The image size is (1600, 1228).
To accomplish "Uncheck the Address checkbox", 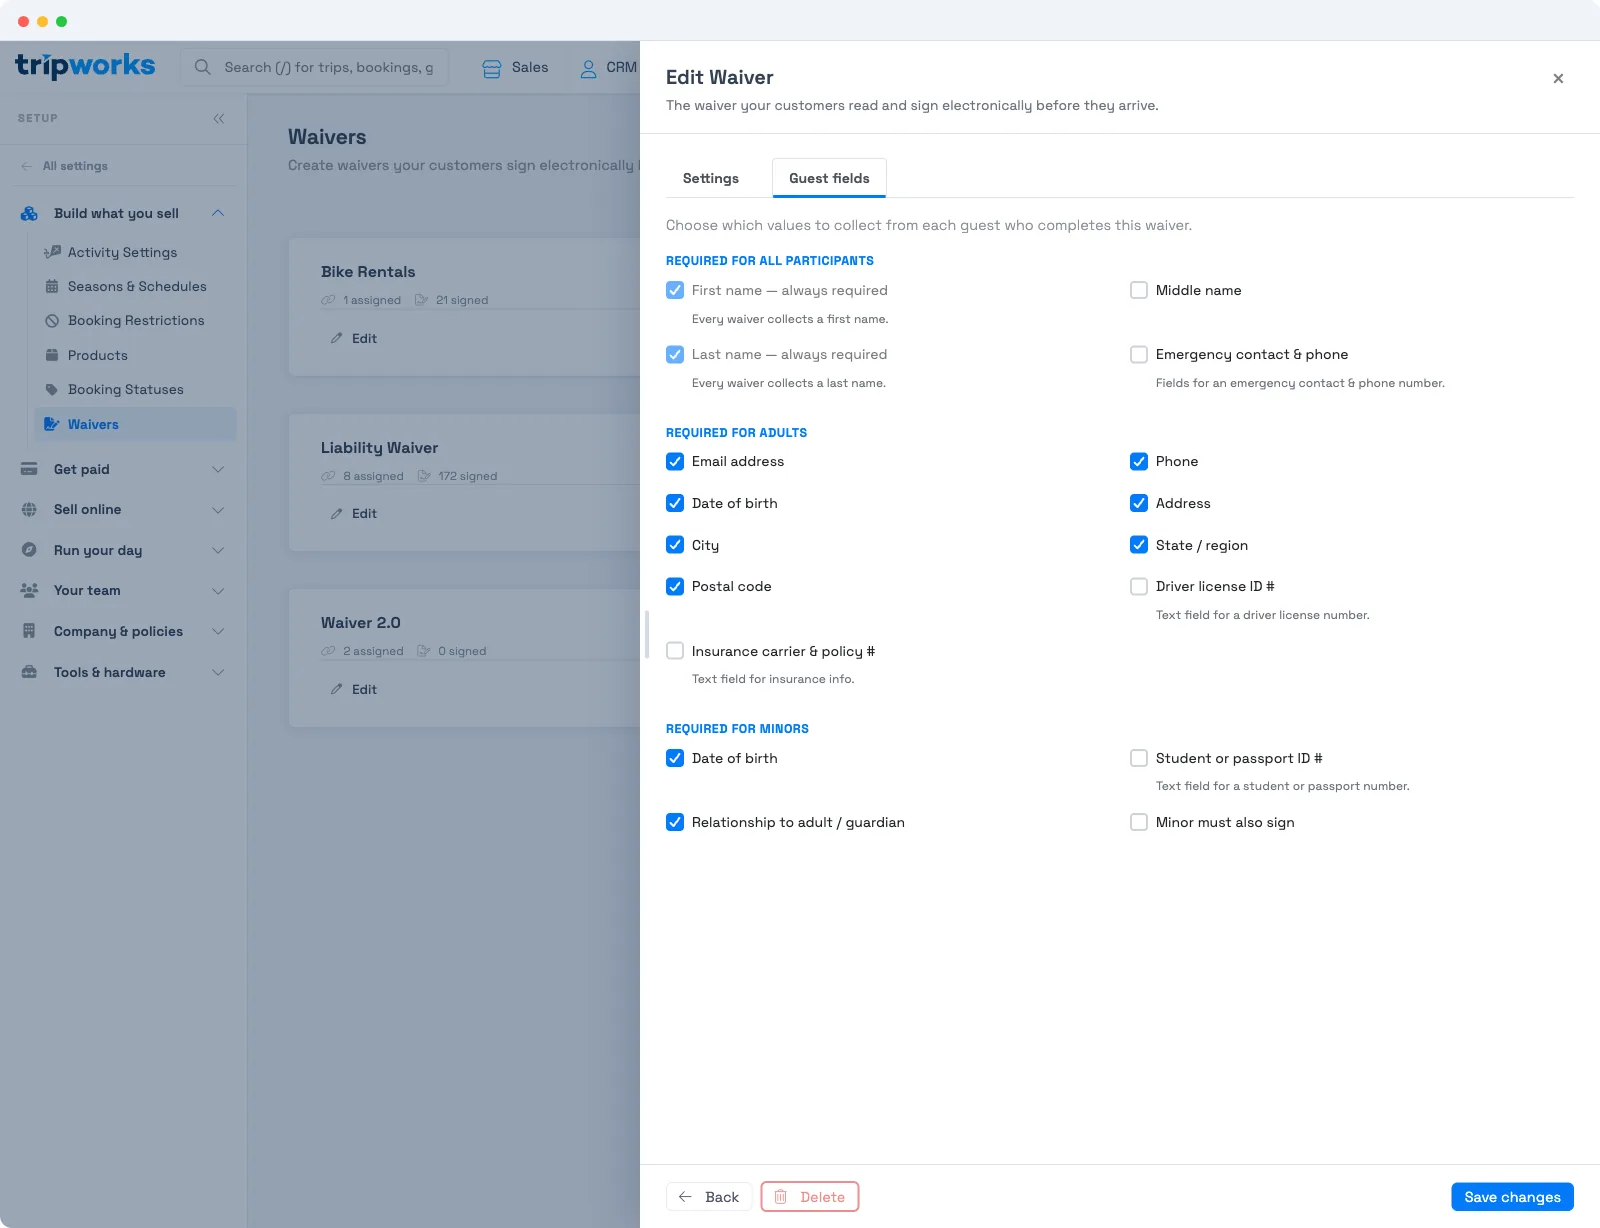I will click(x=1139, y=503).
